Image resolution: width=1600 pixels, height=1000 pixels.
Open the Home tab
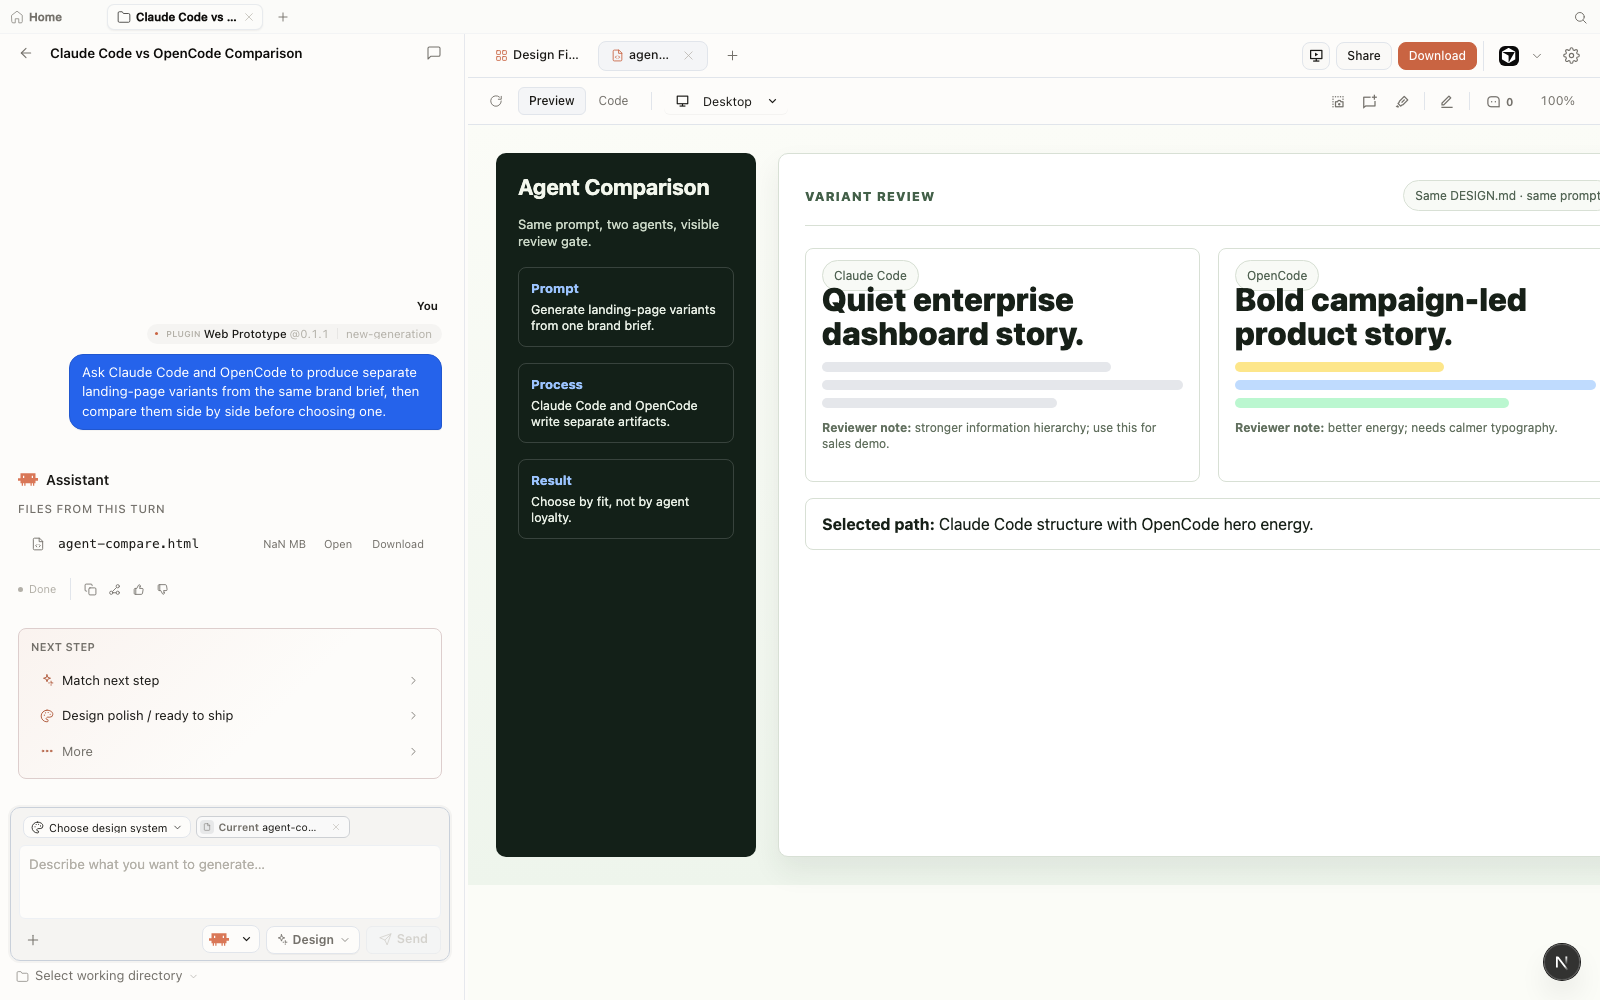(36, 17)
